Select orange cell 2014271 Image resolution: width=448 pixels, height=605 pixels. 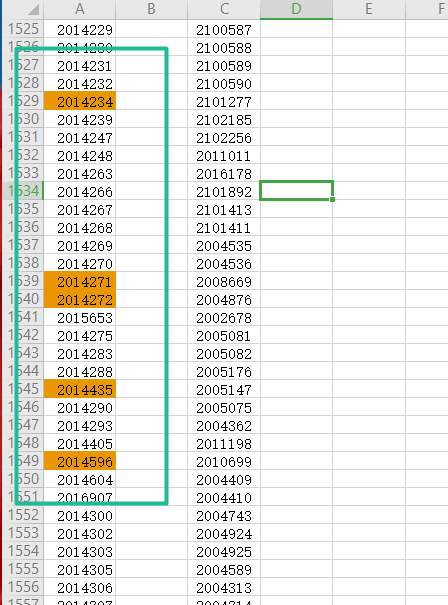point(79,281)
